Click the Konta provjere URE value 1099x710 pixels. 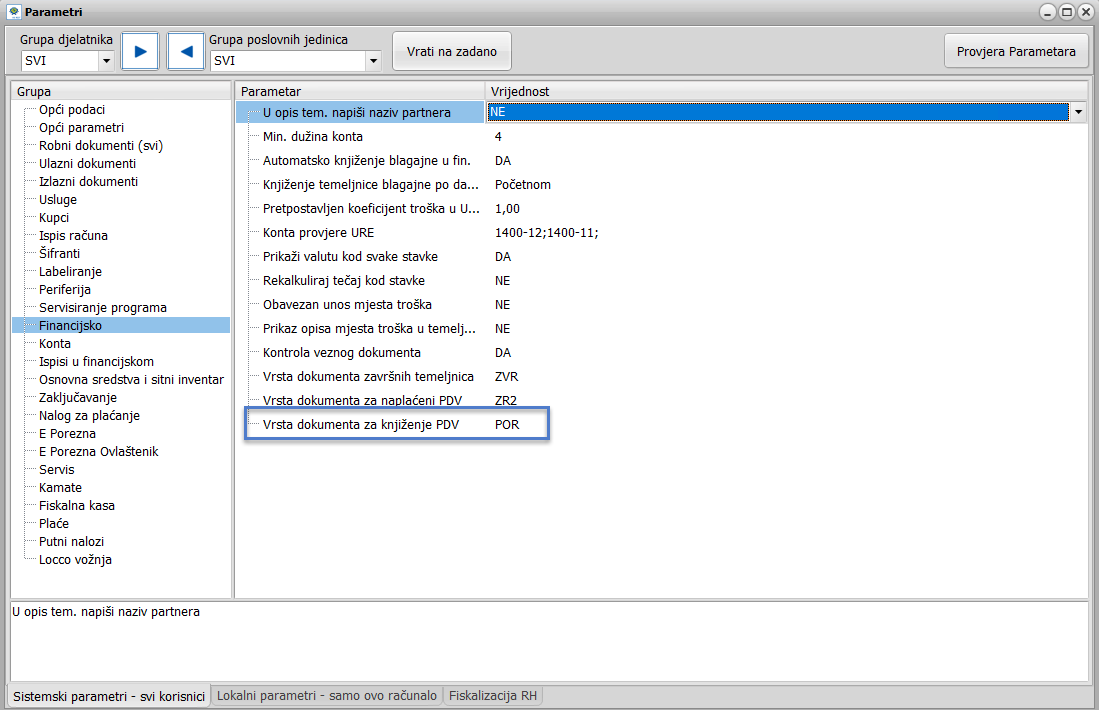[546, 233]
